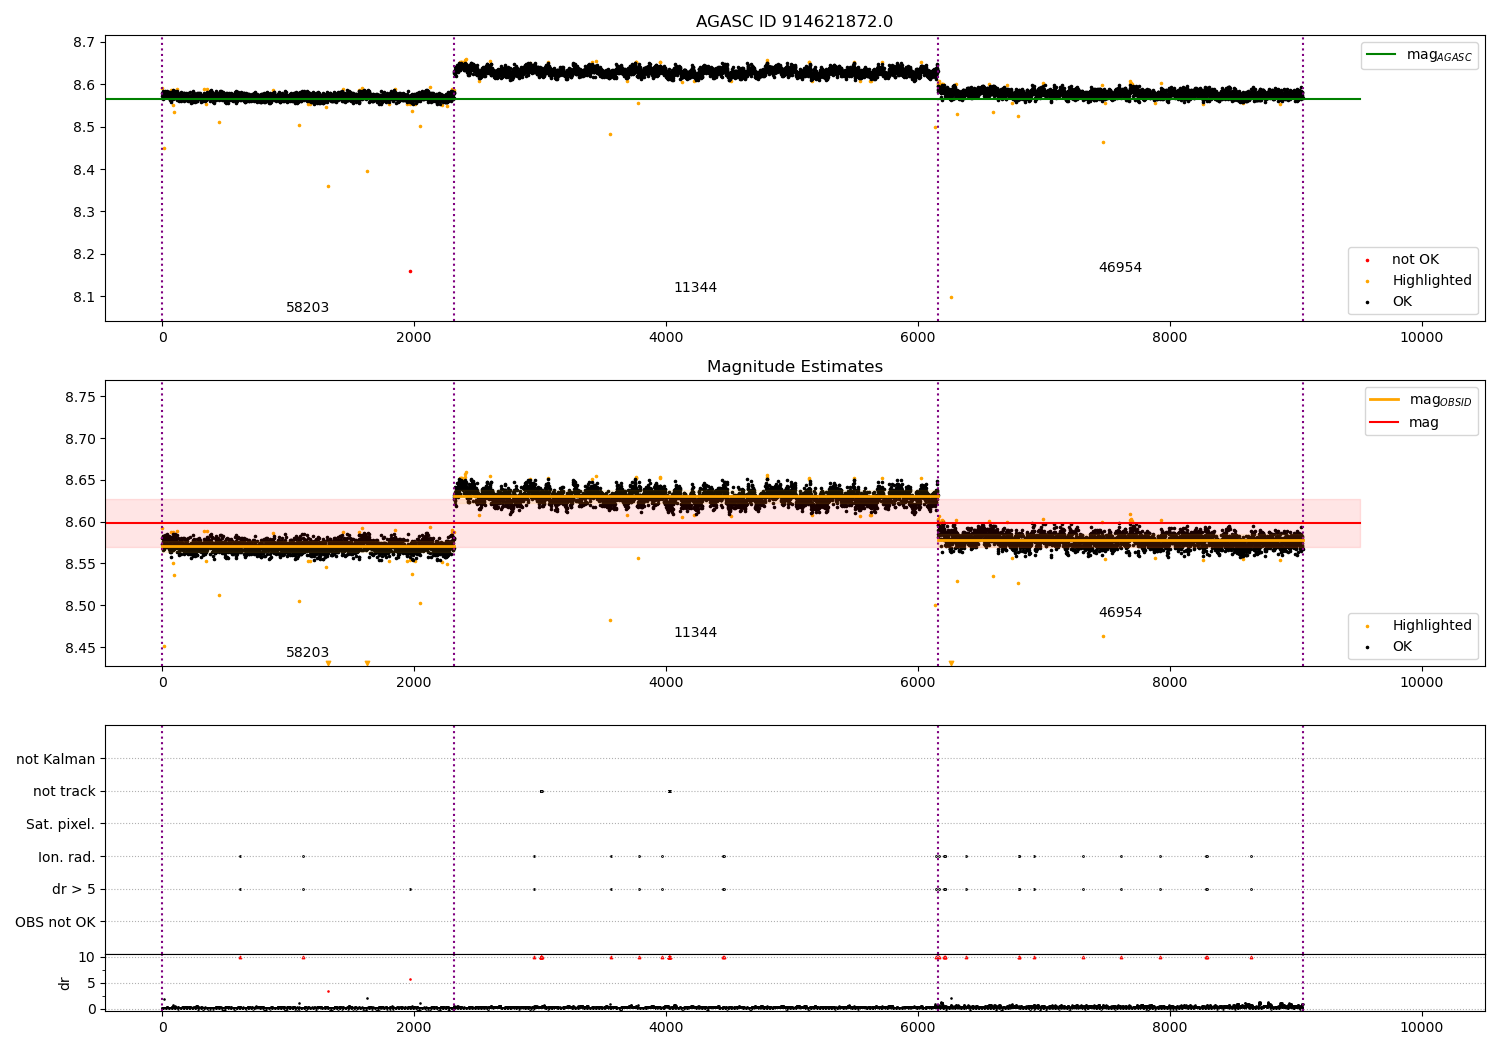Click the red 'mag' legend line sample

1385,422
